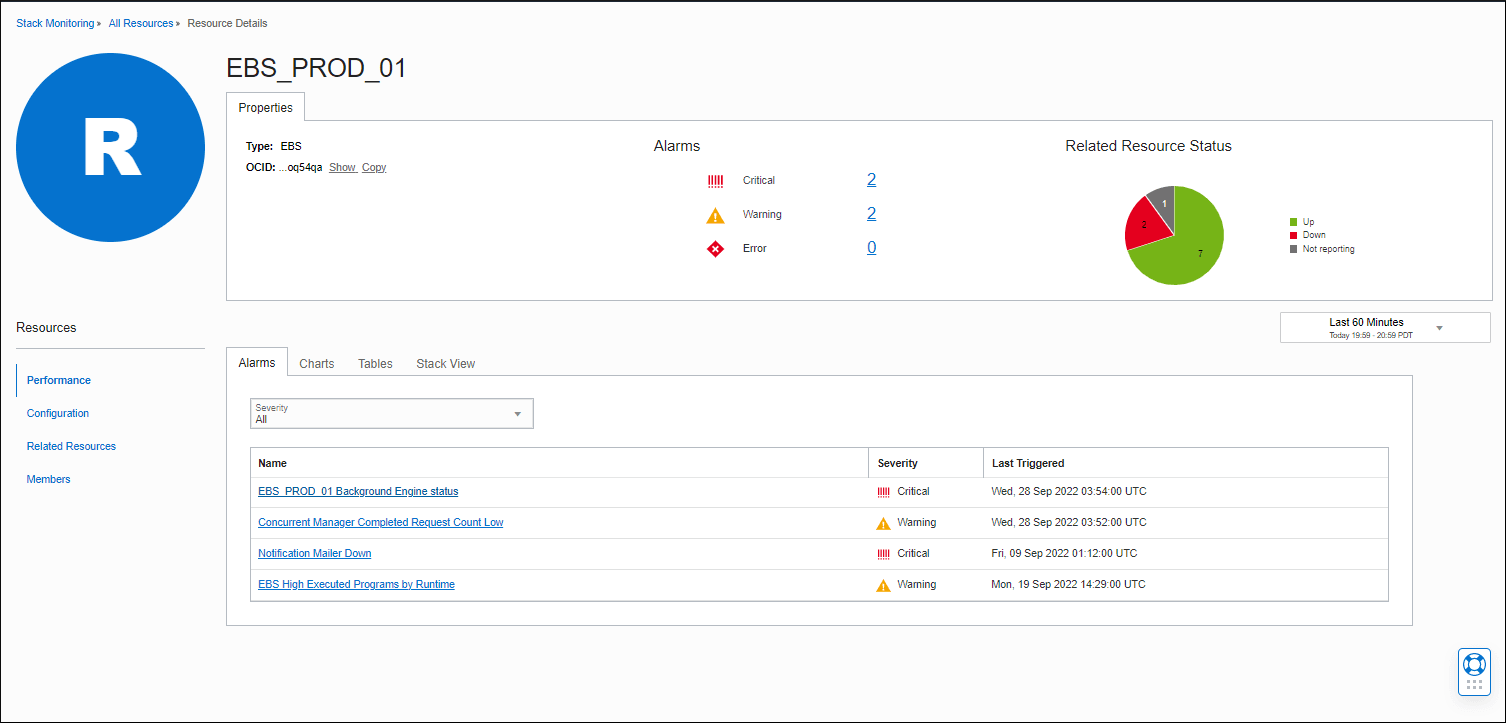Open Related Resources in the sidebar
Image resolution: width=1506 pixels, height=723 pixels.
coord(70,446)
